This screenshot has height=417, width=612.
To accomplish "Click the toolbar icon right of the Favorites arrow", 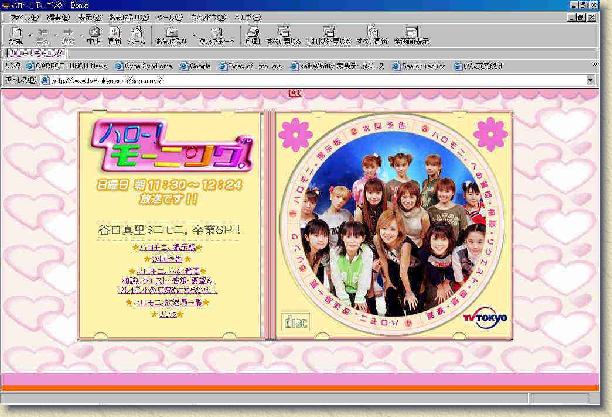I will [x=217, y=35].
